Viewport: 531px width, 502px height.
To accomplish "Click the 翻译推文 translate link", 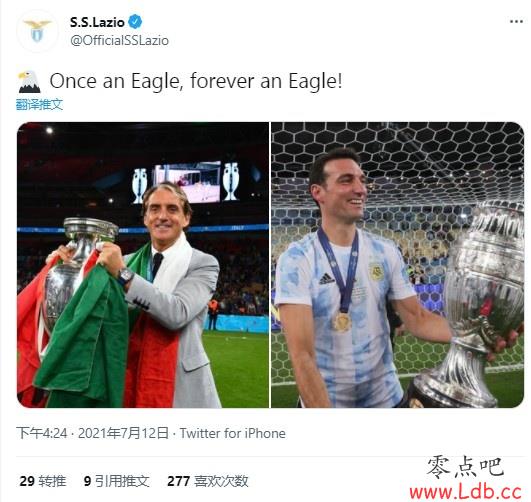I will click(x=39, y=104).
